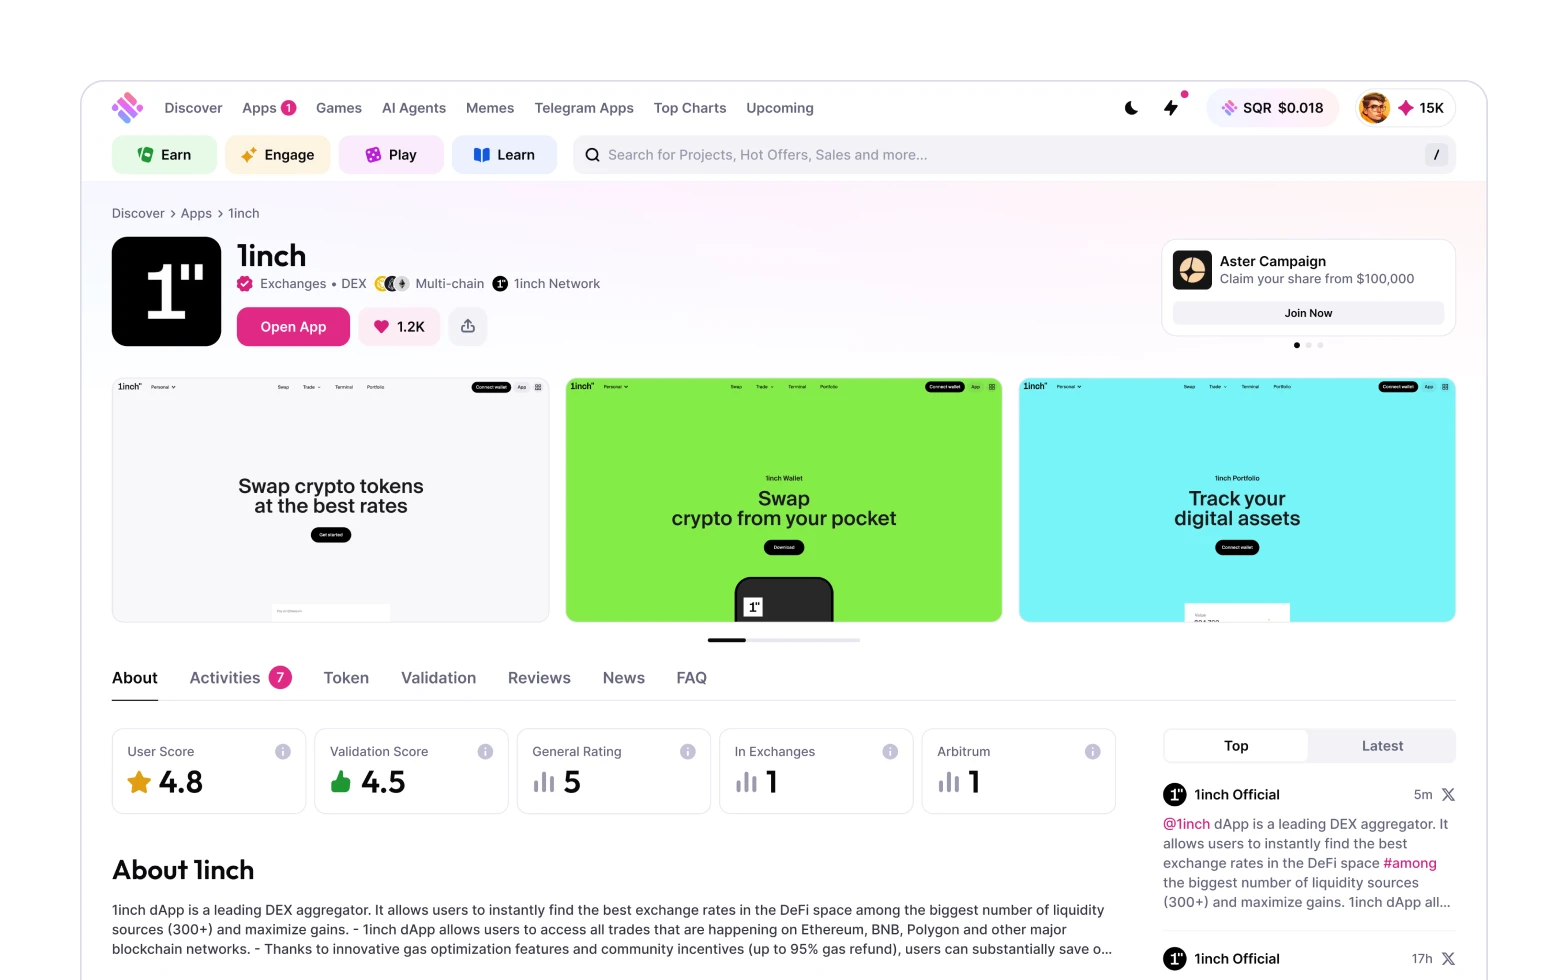Go to Games section
The width and height of the screenshot is (1568, 980).
click(339, 108)
